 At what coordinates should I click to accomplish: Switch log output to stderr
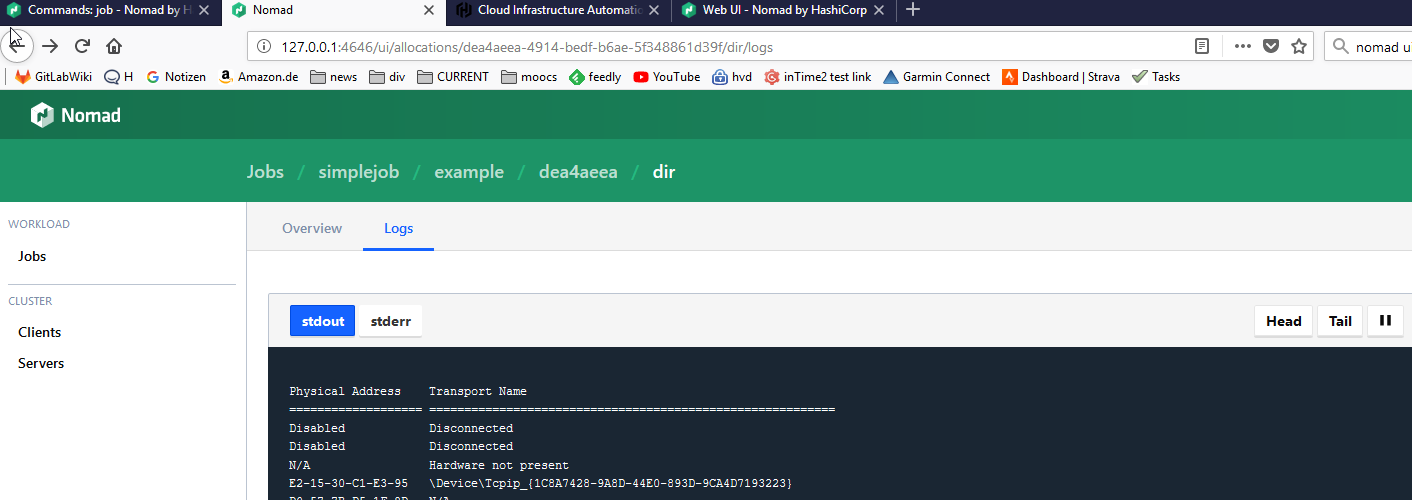[x=391, y=321]
